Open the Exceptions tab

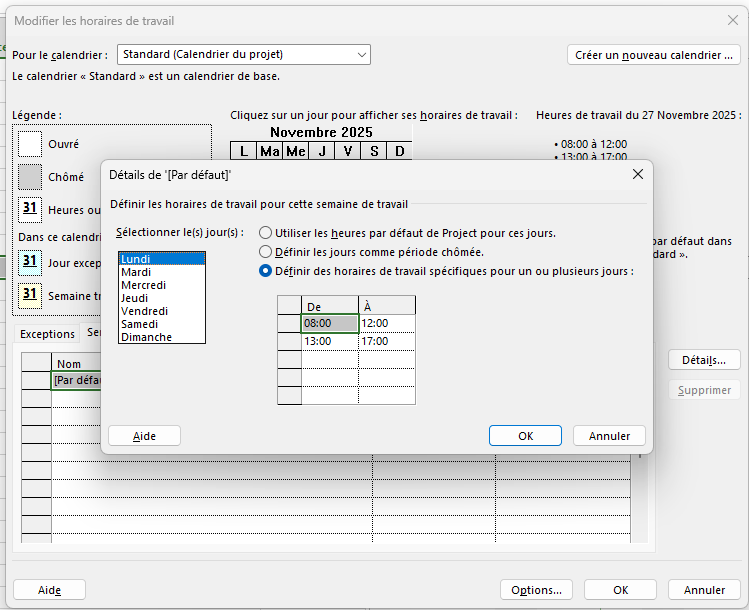47,334
